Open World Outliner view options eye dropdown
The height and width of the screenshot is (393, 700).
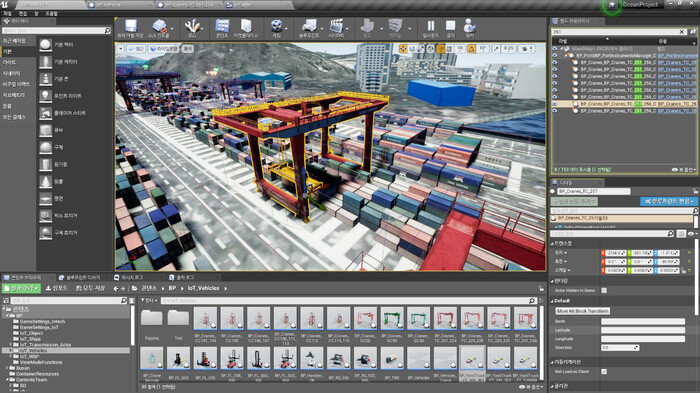[683, 170]
